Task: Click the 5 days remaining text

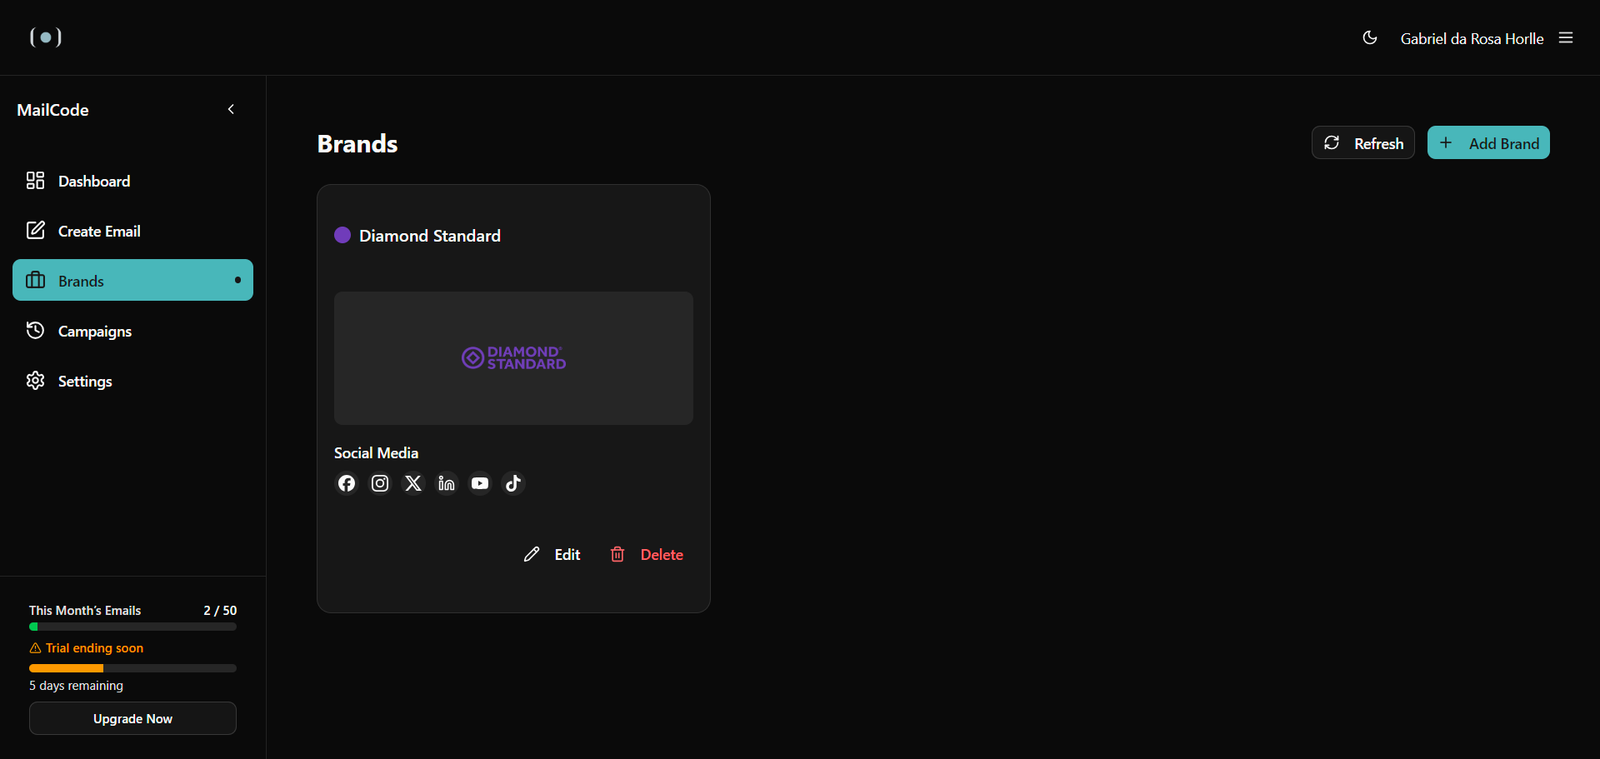Action: pos(76,686)
